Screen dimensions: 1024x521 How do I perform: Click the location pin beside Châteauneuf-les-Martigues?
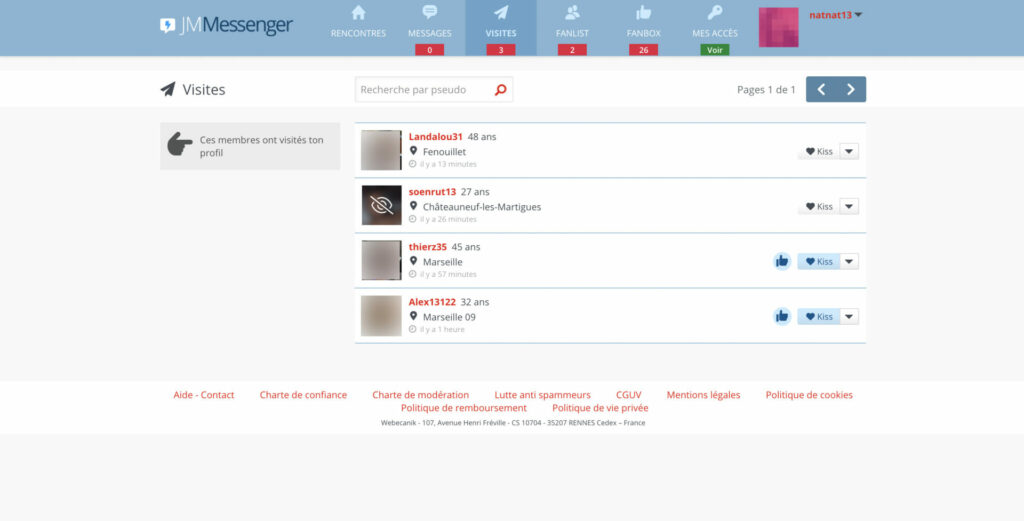tap(413, 206)
